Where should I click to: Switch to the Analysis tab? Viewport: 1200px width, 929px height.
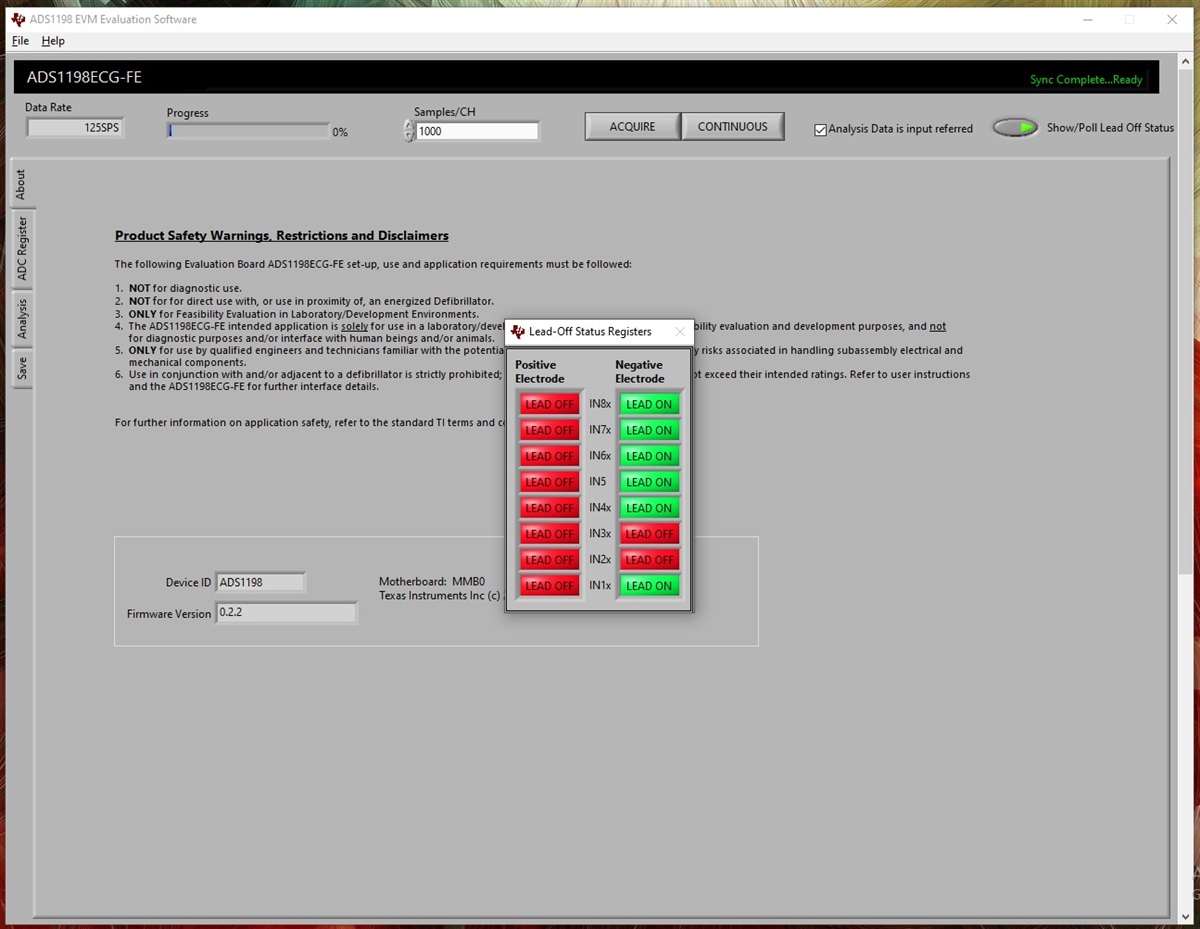tap(22, 318)
